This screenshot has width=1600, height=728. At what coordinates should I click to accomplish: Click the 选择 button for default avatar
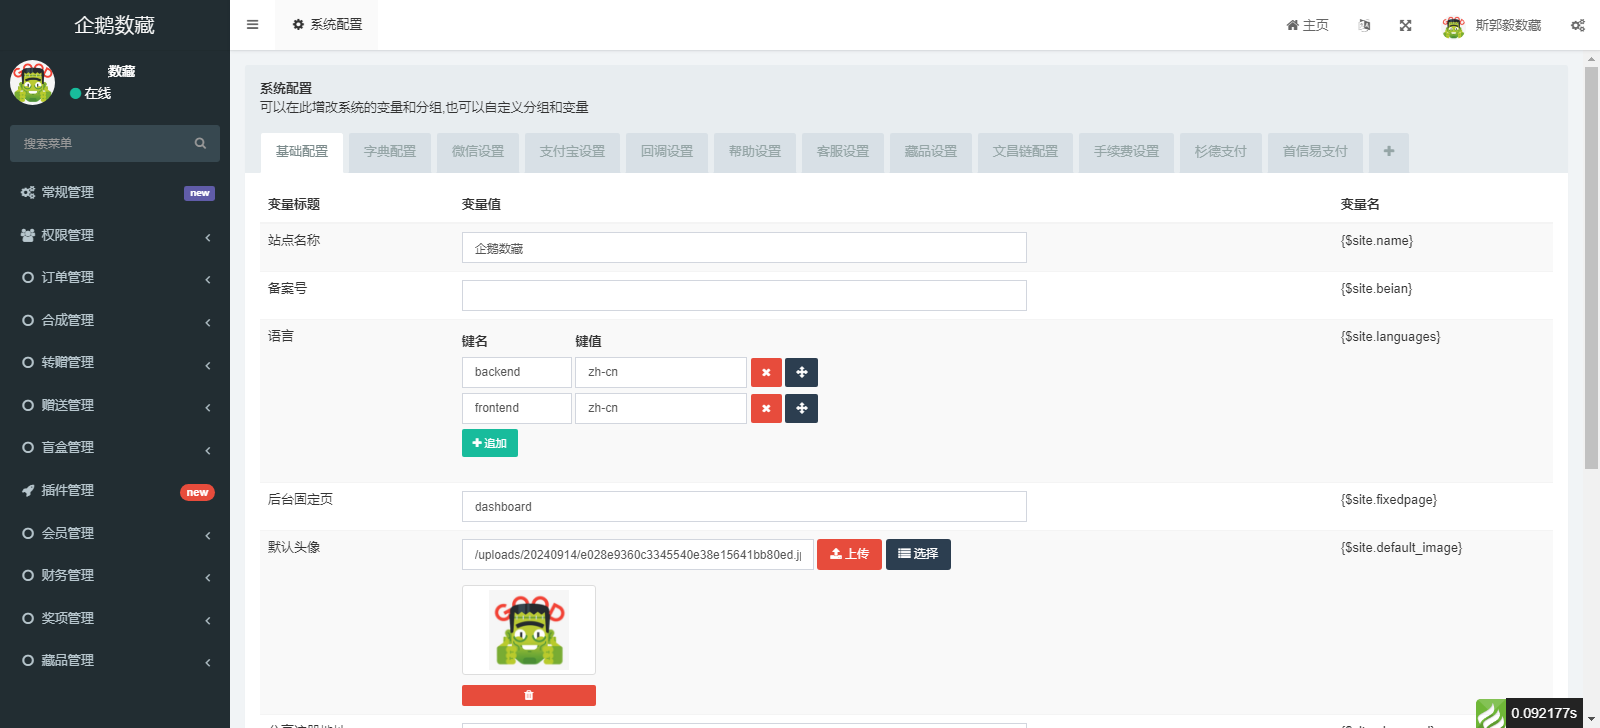(x=918, y=554)
